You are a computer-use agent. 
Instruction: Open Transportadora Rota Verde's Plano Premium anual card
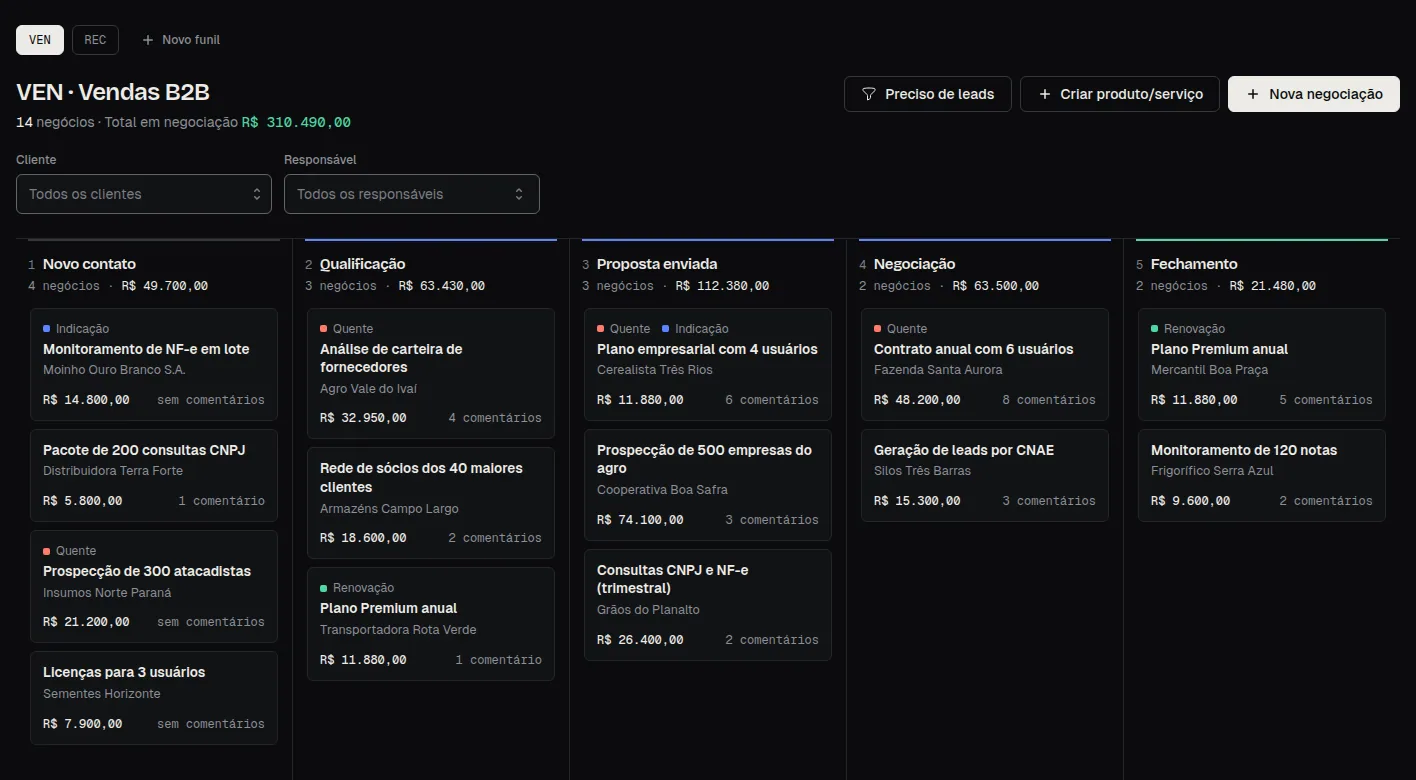(x=431, y=624)
